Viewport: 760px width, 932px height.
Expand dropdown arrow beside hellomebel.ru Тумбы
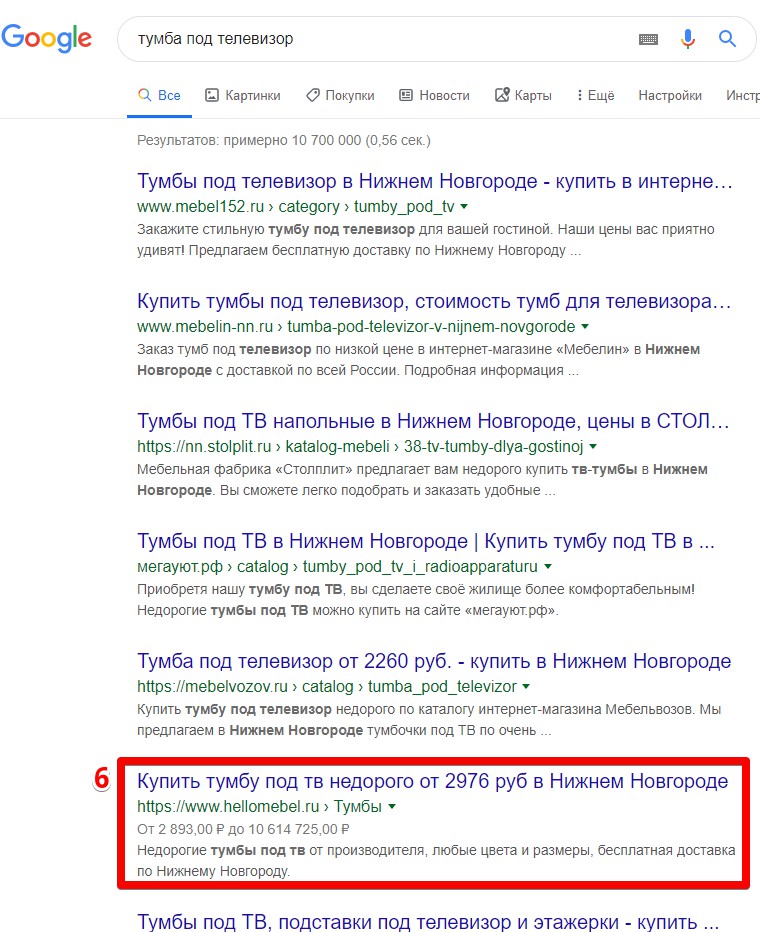[392, 806]
